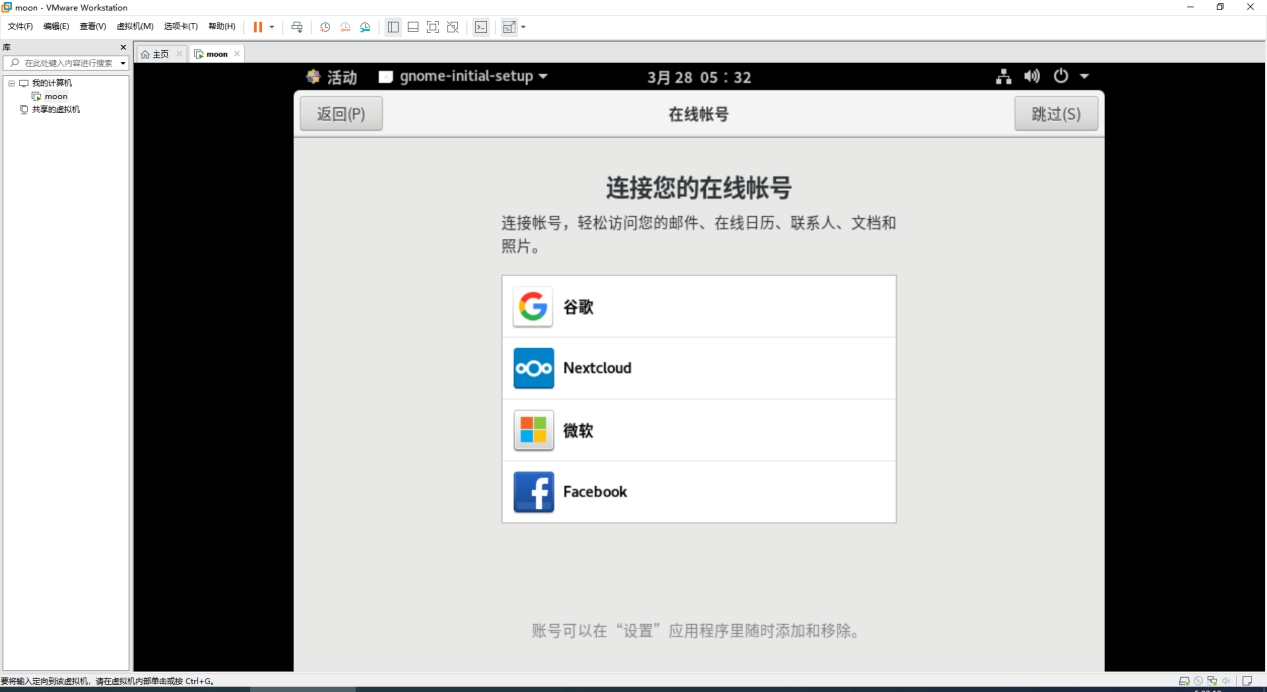Open the stretch display options arrow
Screen dimensions: 1267x692
[x=523, y=27]
